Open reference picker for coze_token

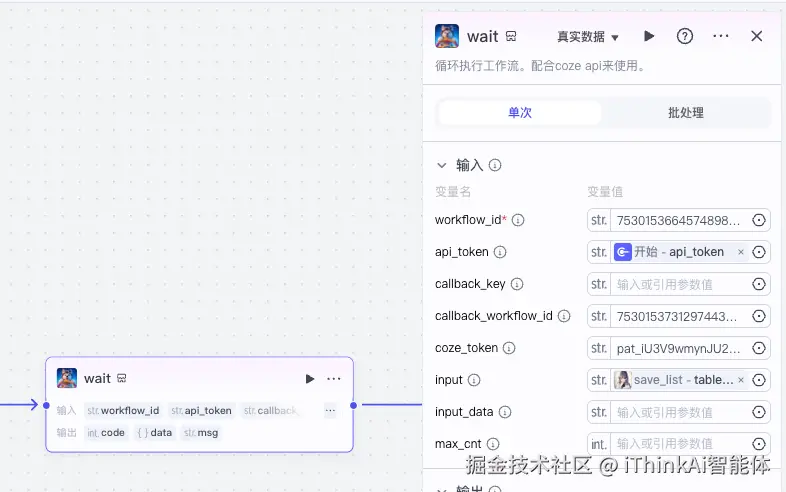tap(759, 348)
